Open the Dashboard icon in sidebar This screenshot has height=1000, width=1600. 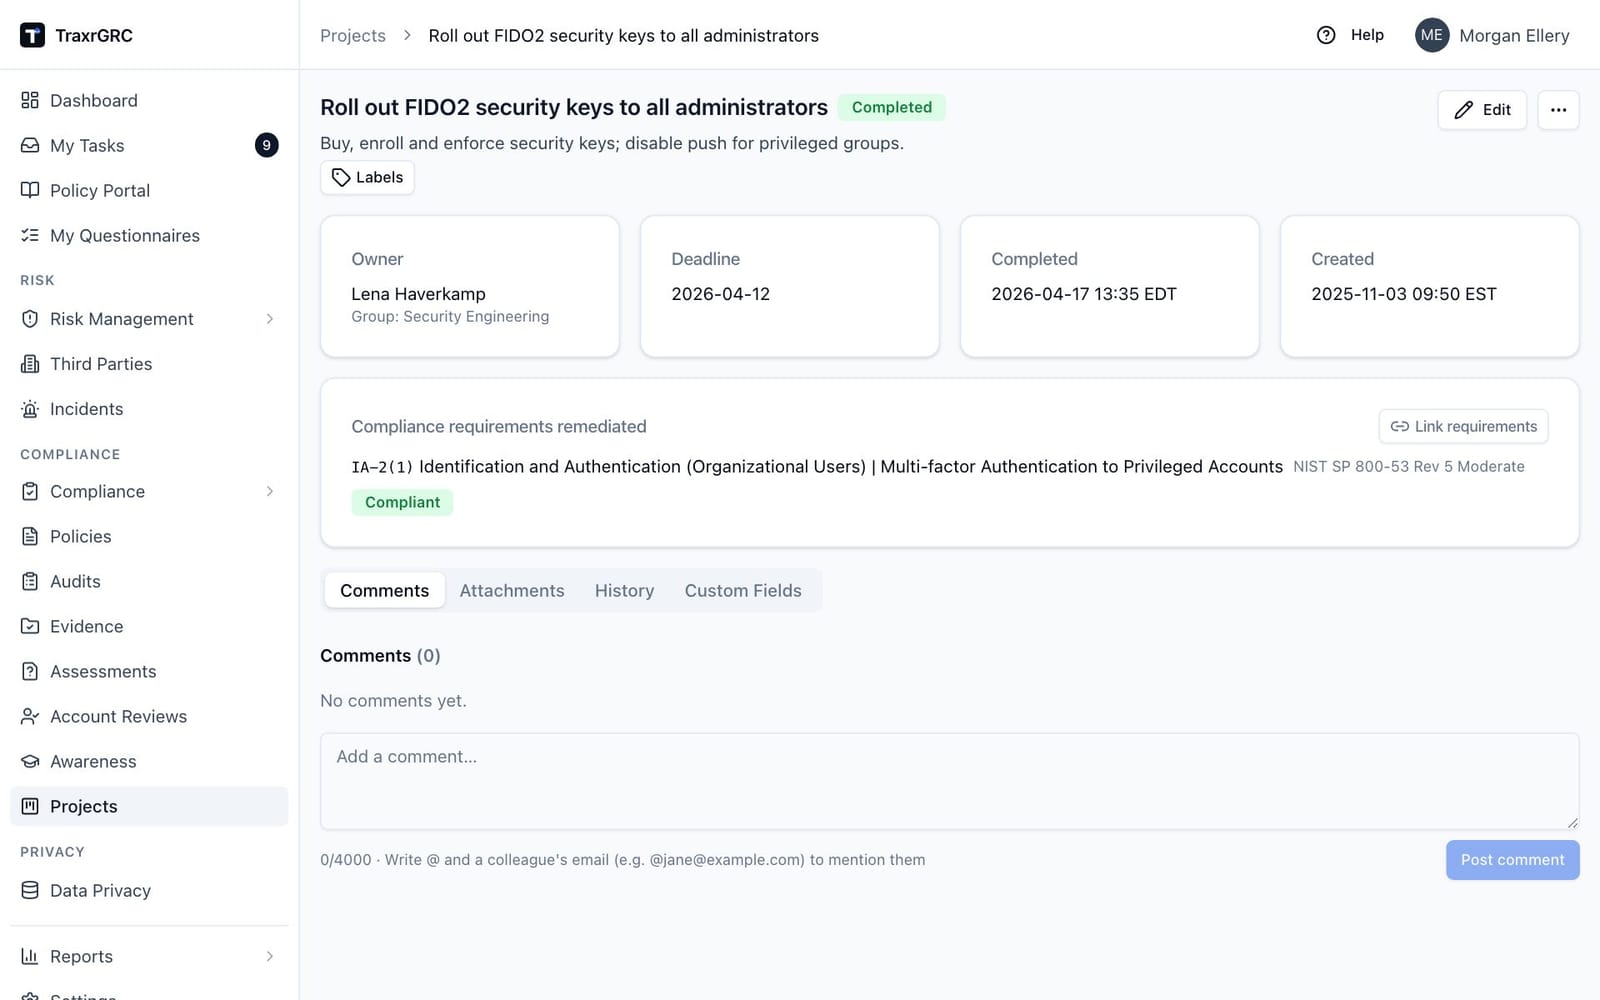[30, 100]
